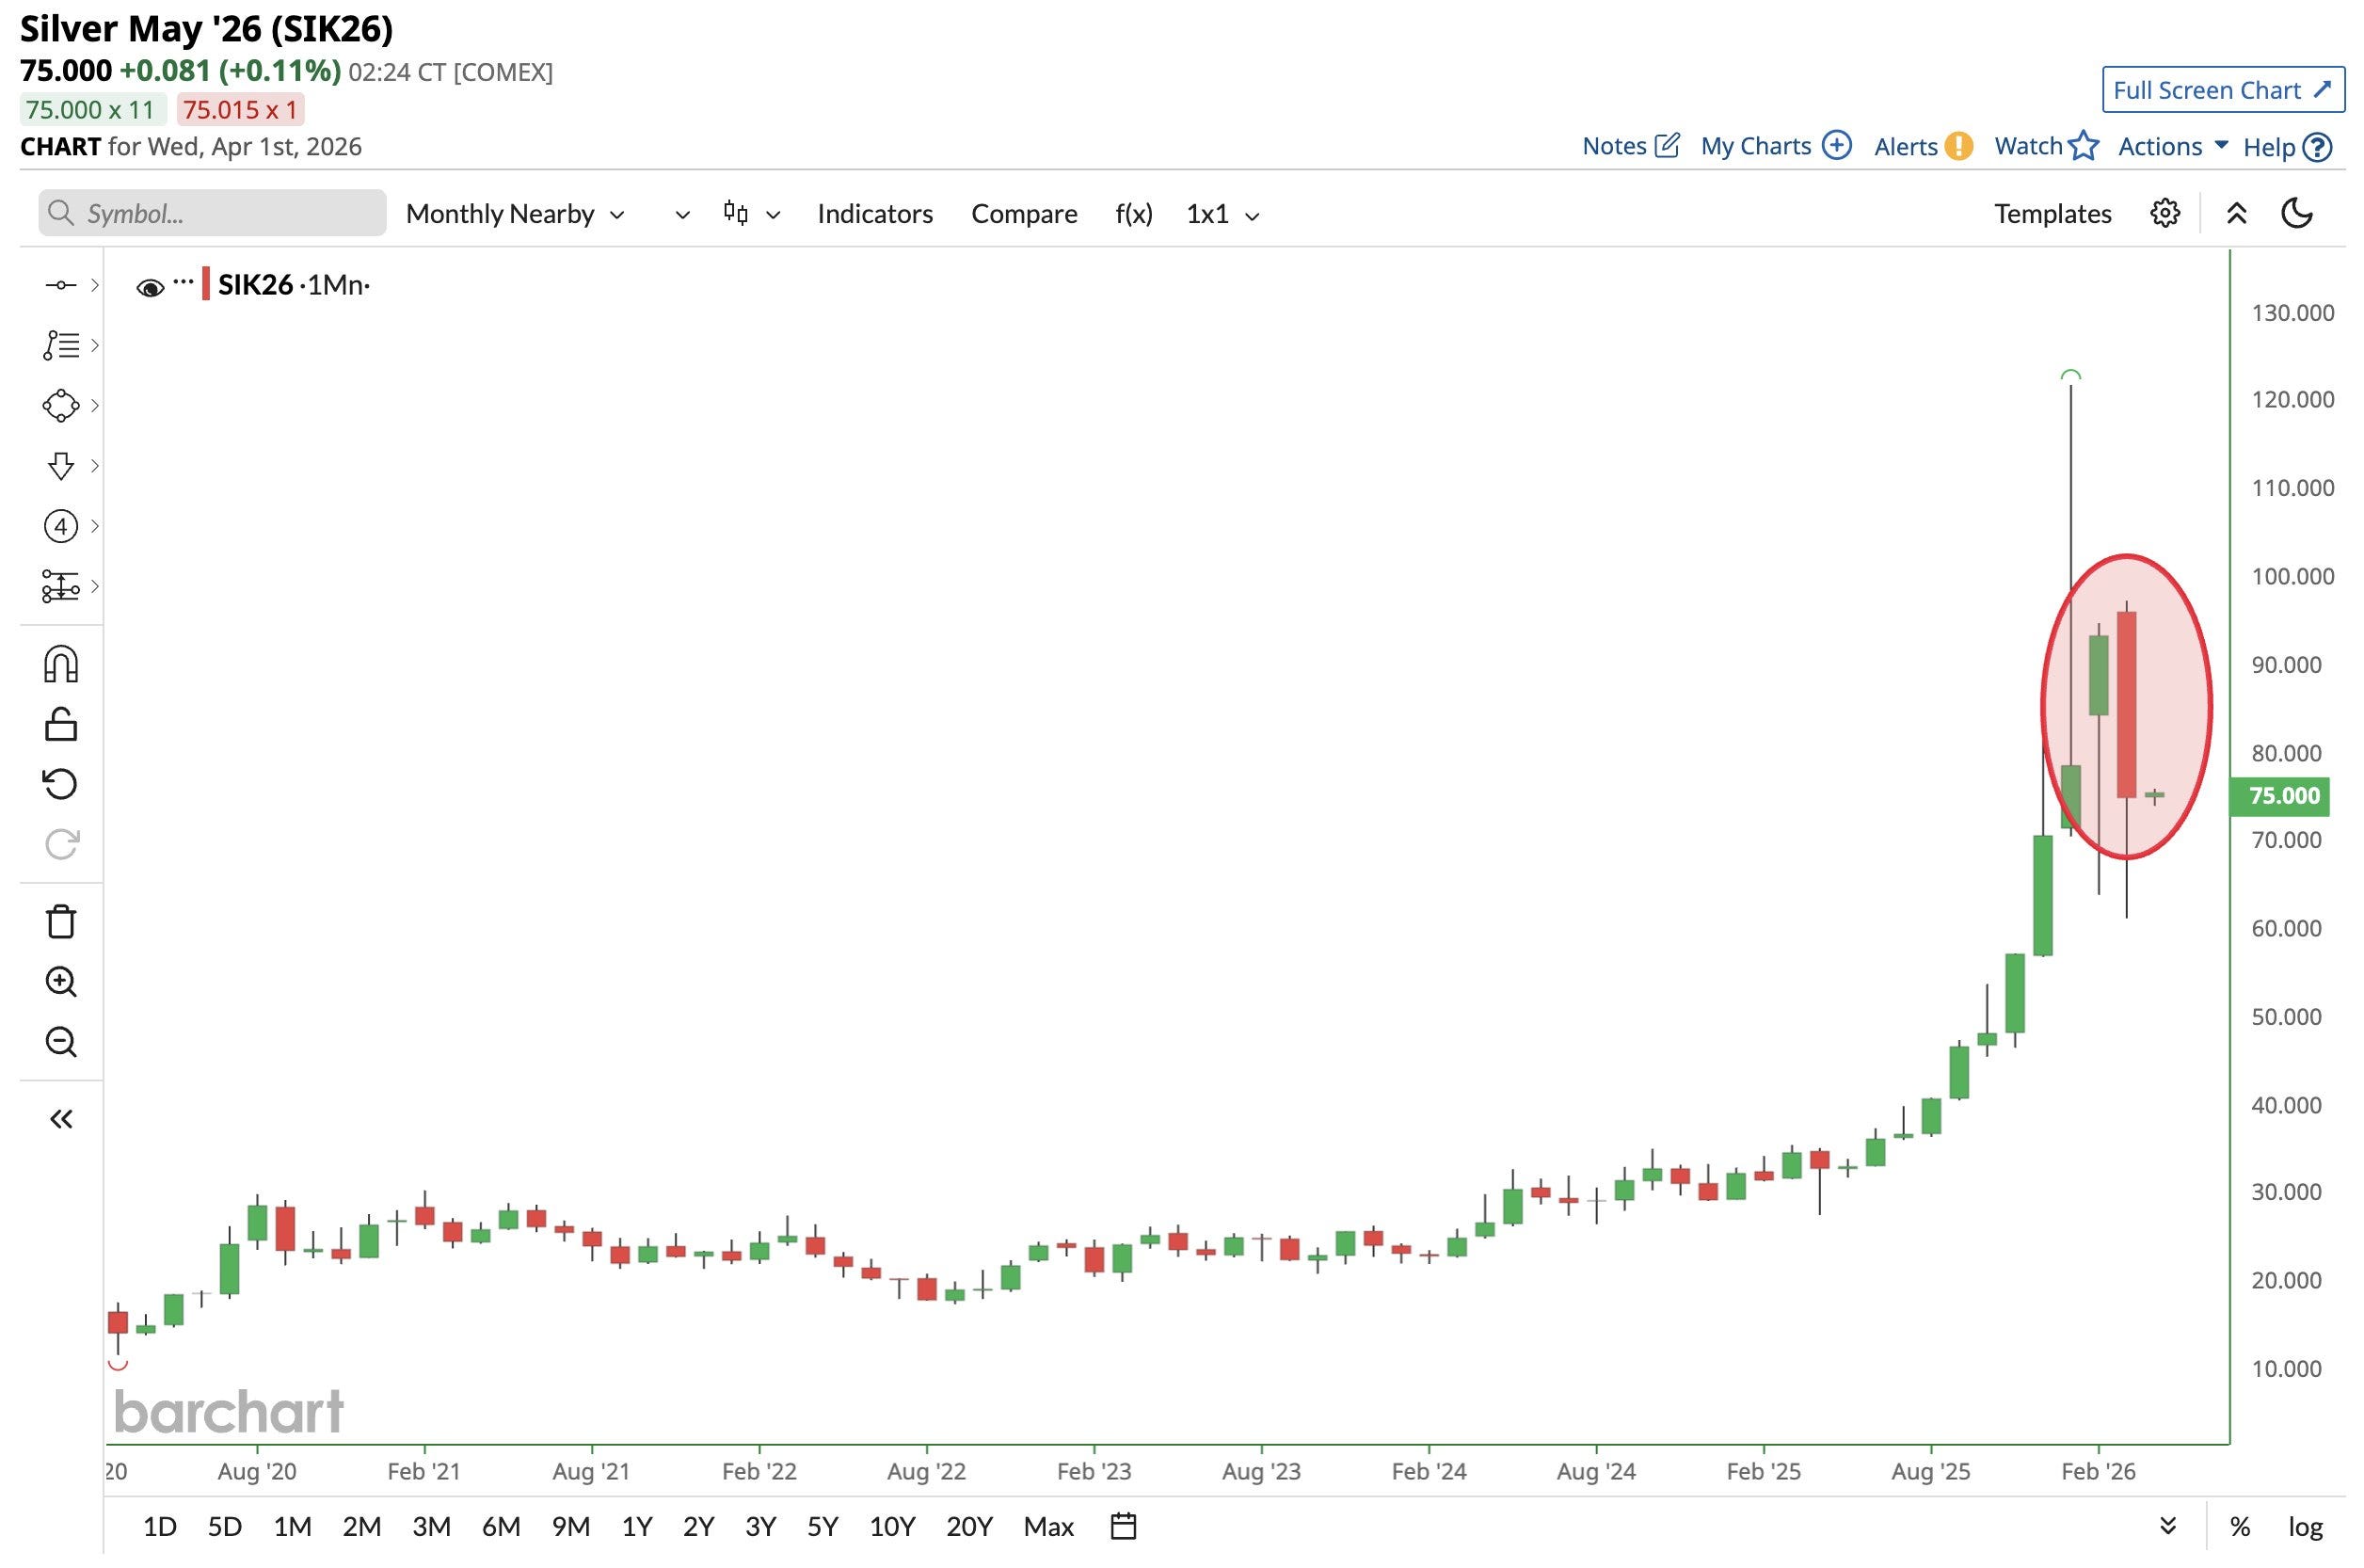Zoom in on the chart
Screen dimensions: 2364x1568
pyautogui.click(x=61, y=982)
